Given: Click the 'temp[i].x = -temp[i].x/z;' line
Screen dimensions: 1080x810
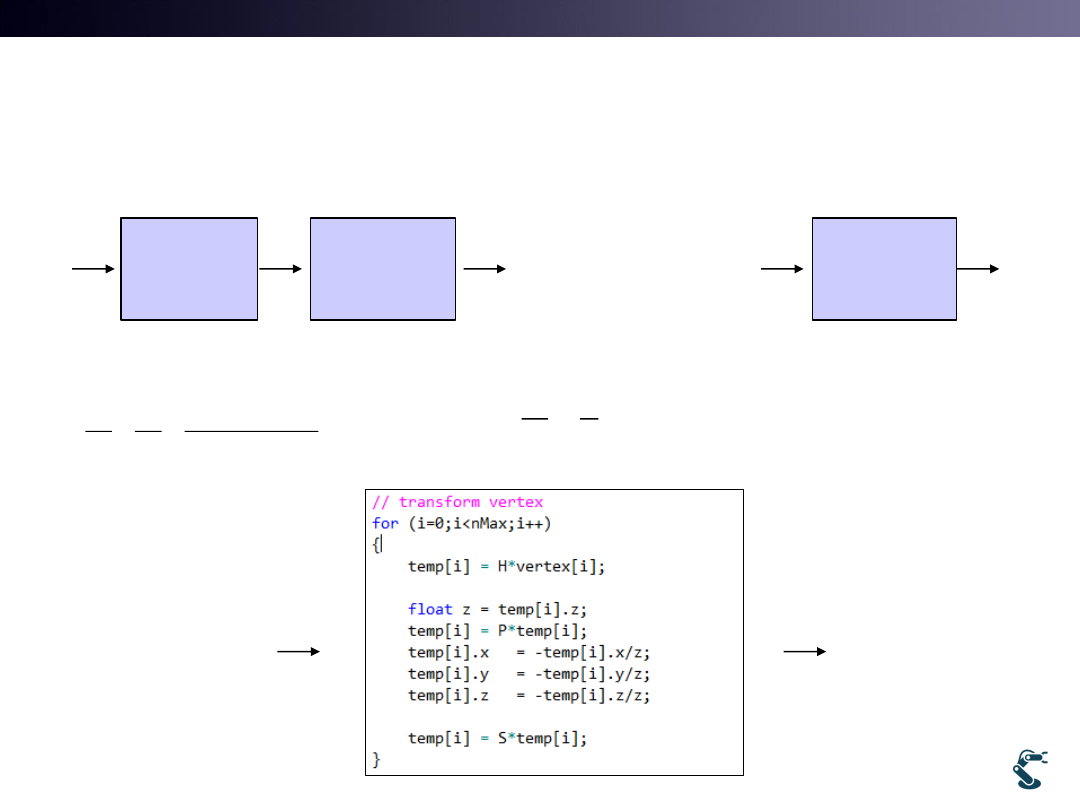Looking at the screenshot, I should (x=528, y=652).
